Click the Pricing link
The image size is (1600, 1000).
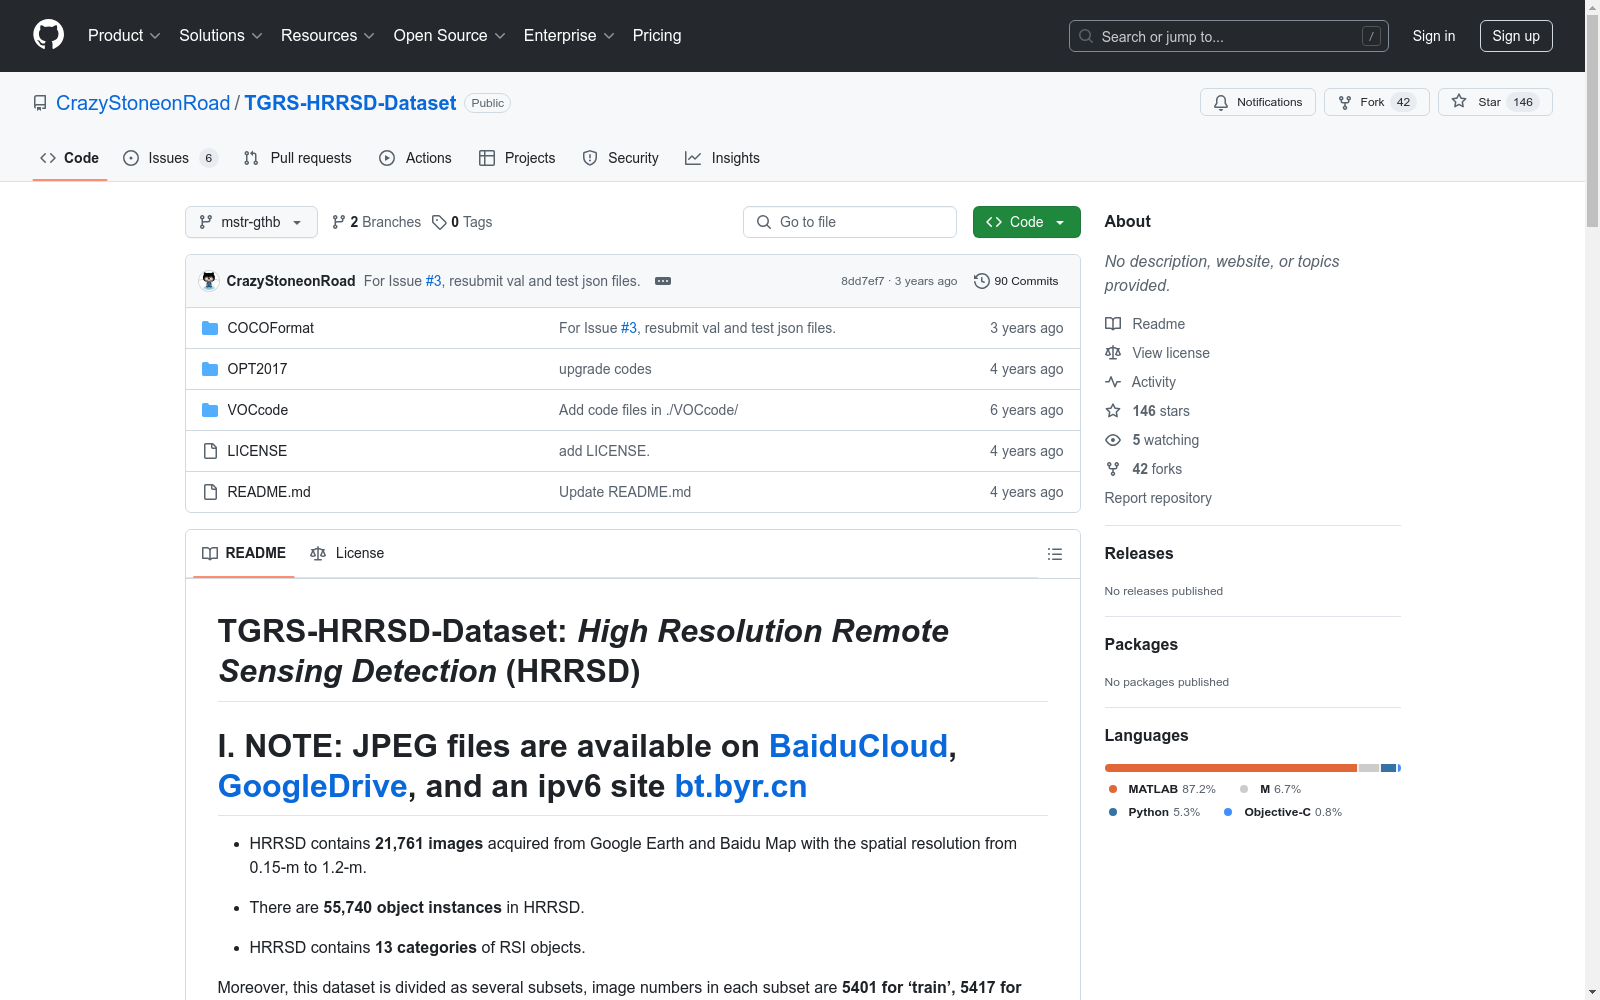click(657, 35)
